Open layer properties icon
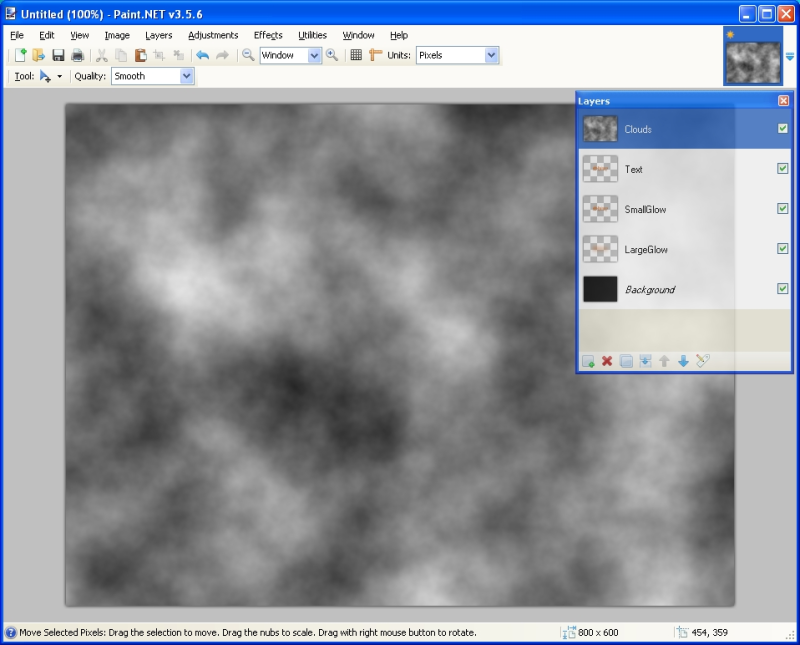 702,361
